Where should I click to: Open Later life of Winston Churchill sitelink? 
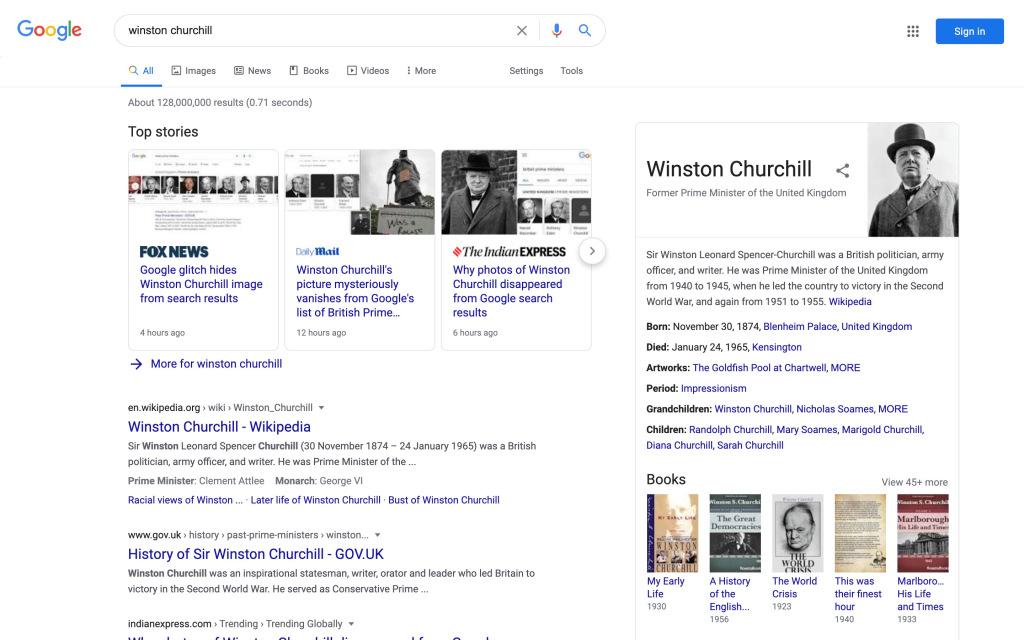[x=315, y=500]
